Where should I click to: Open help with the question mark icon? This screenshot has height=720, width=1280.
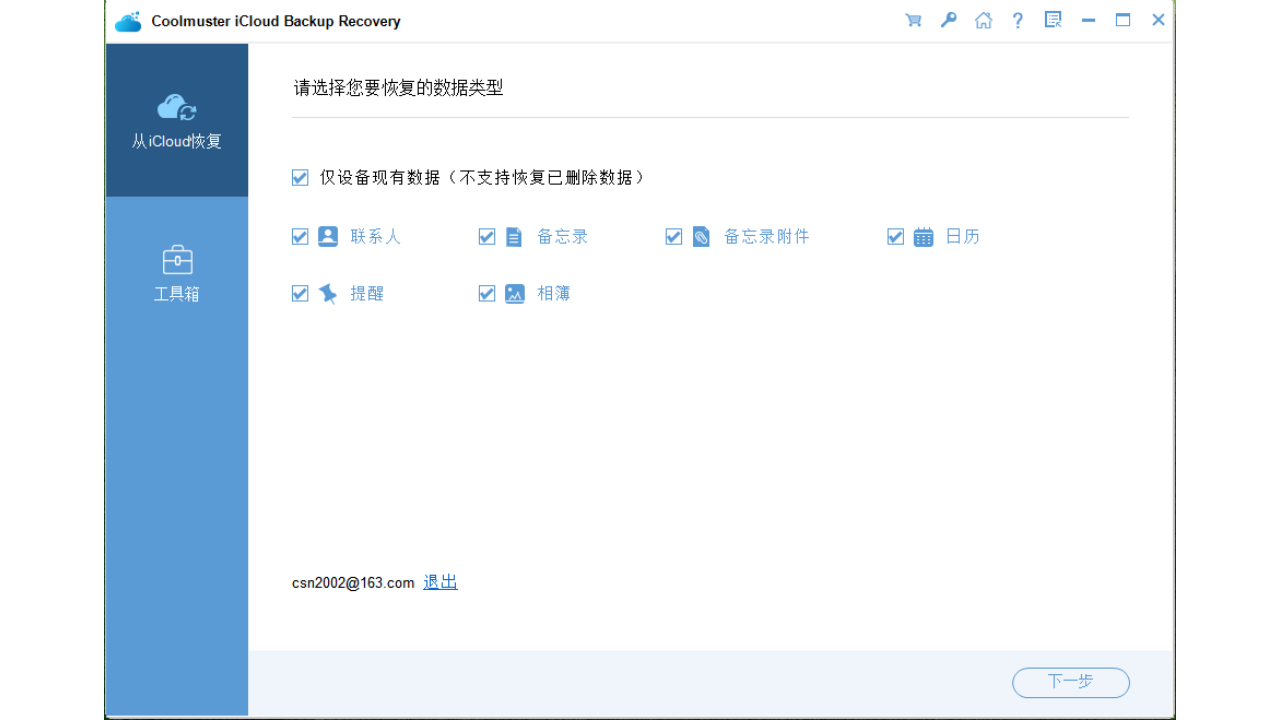pos(1017,19)
